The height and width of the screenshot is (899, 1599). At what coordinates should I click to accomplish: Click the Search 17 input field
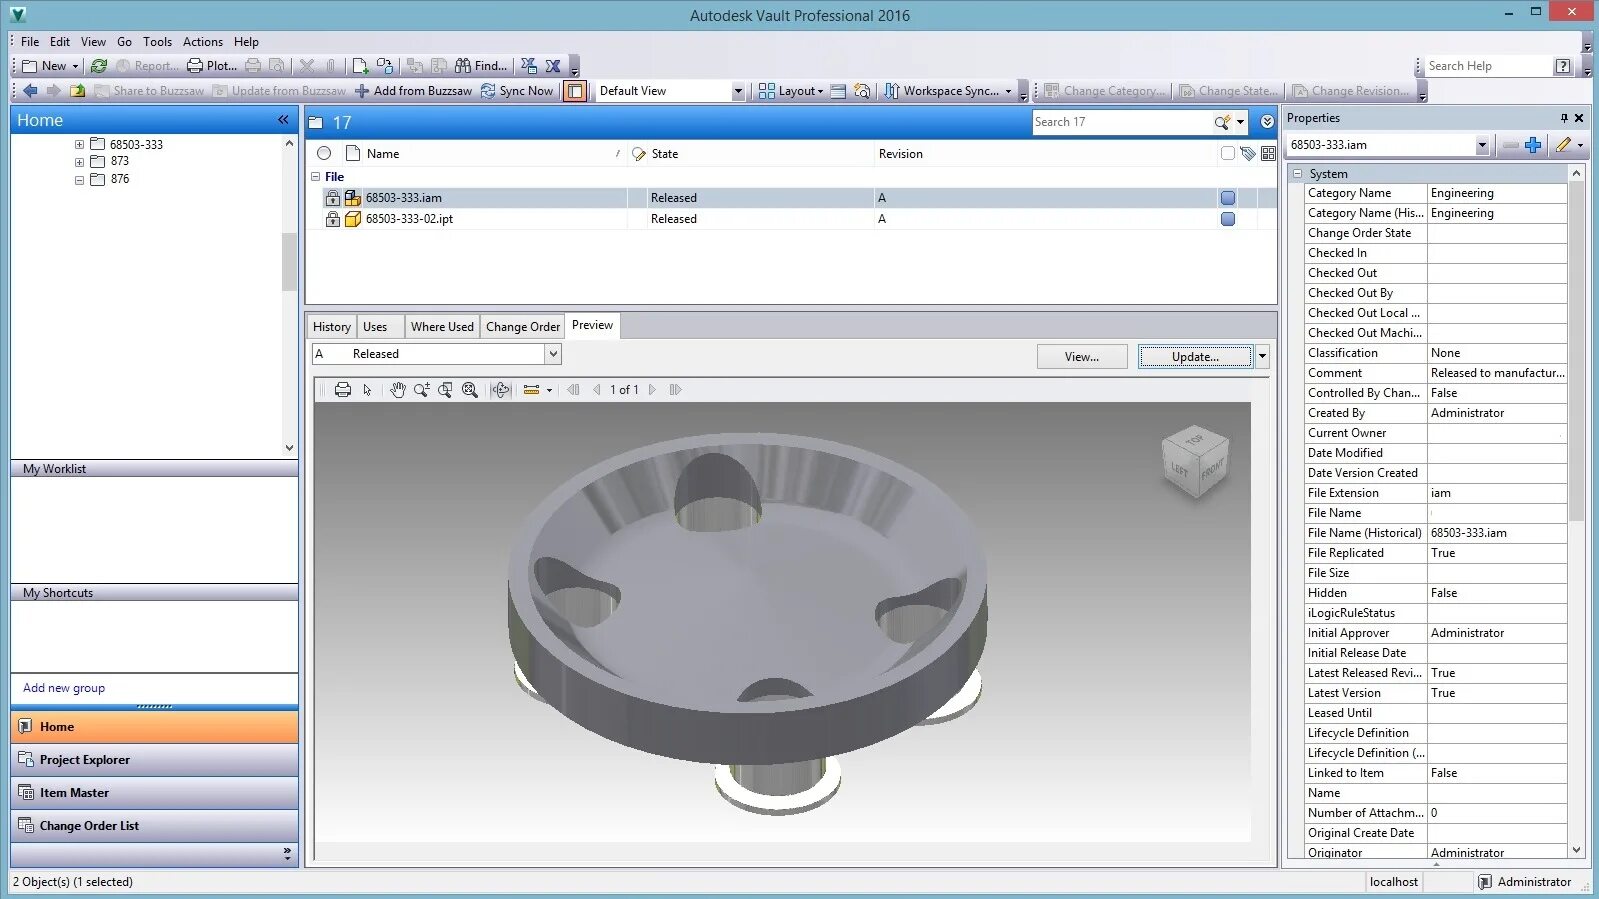pos(1121,122)
